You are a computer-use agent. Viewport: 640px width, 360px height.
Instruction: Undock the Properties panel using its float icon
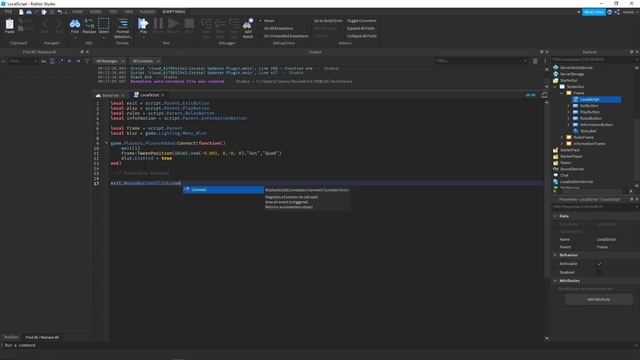point(631,199)
